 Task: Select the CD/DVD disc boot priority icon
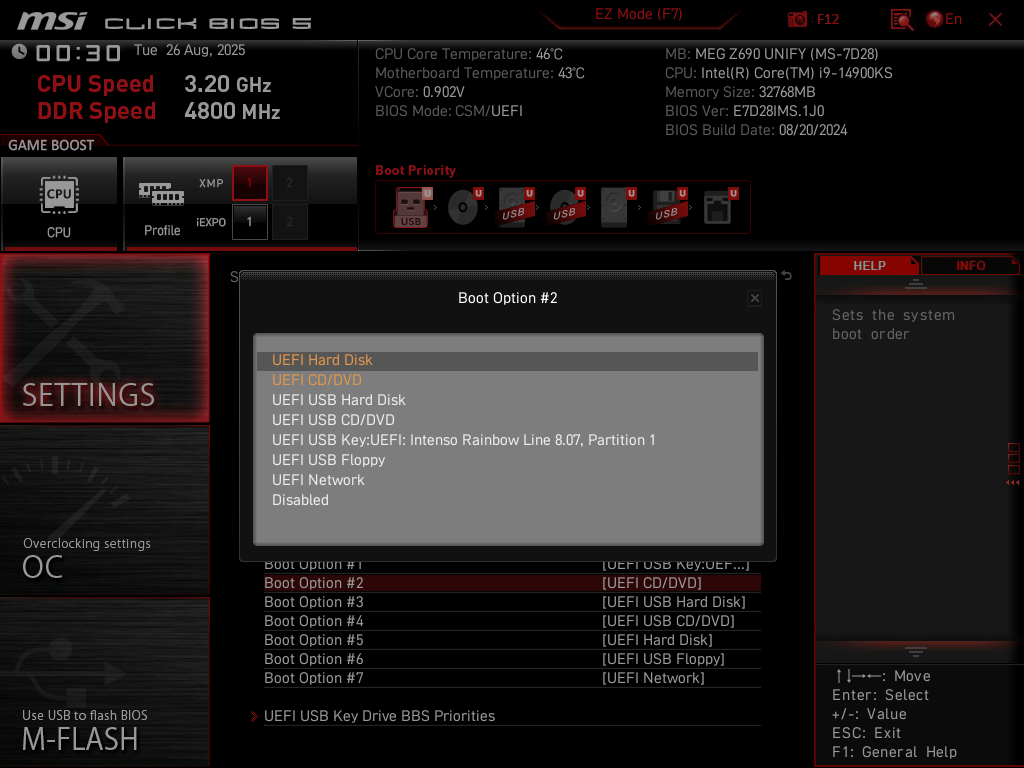coord(464,207)
